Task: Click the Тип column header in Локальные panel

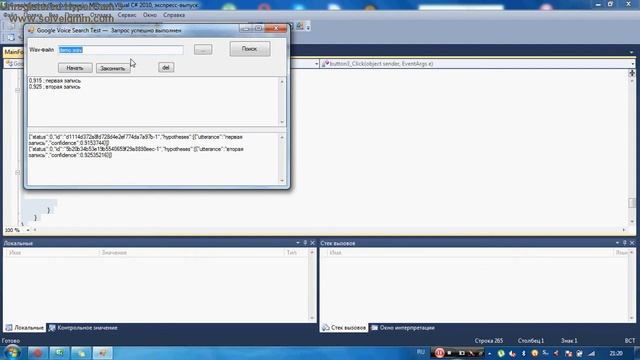Action: (296, 253)
